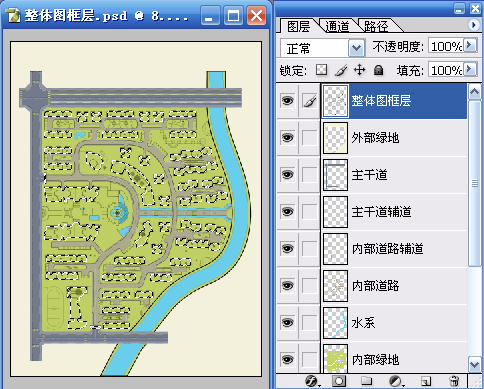Image resolution: width=484 pixels, height=389 pixels.
Task: Hide the 外部绿地 layer
Action: [x=288, y=138]
